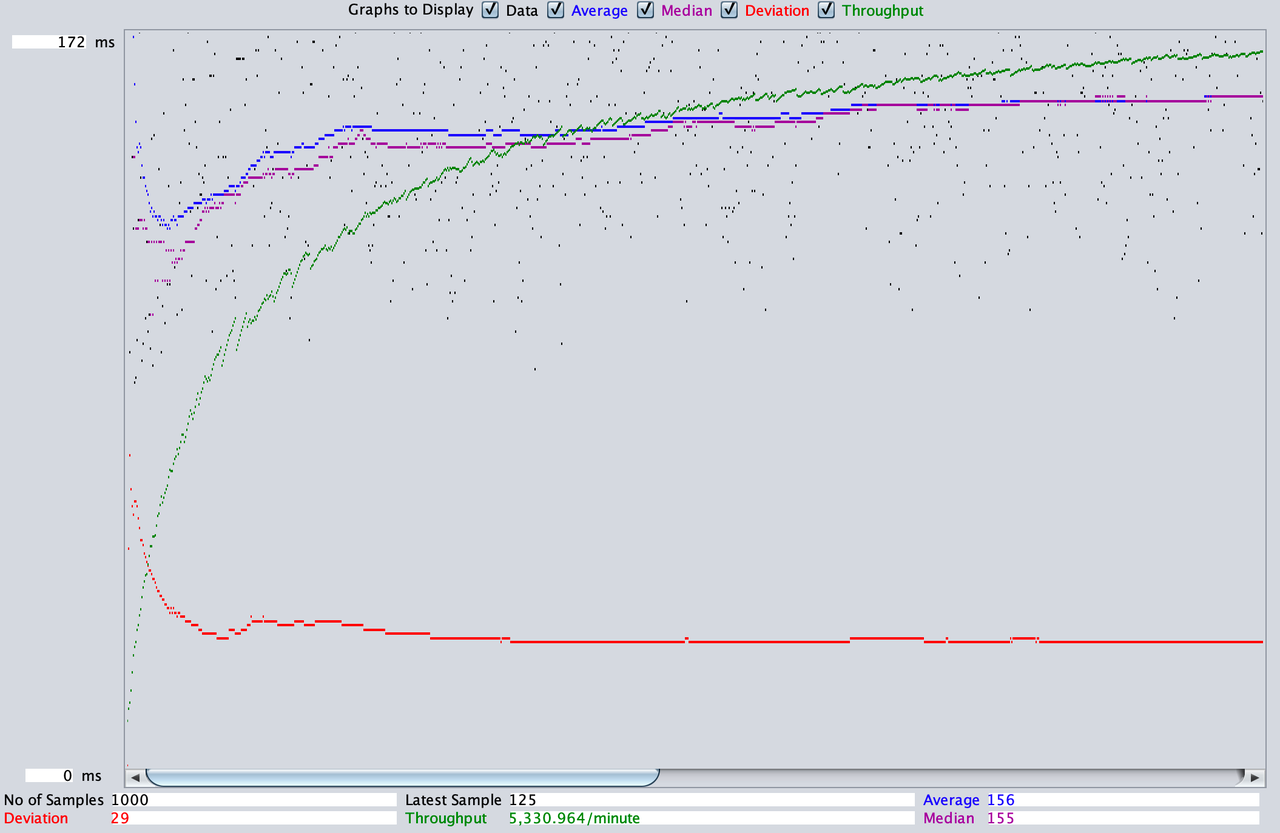Click the Latest Sample value 125
This screenshot has height=833, width=1280.
[709, 800]
